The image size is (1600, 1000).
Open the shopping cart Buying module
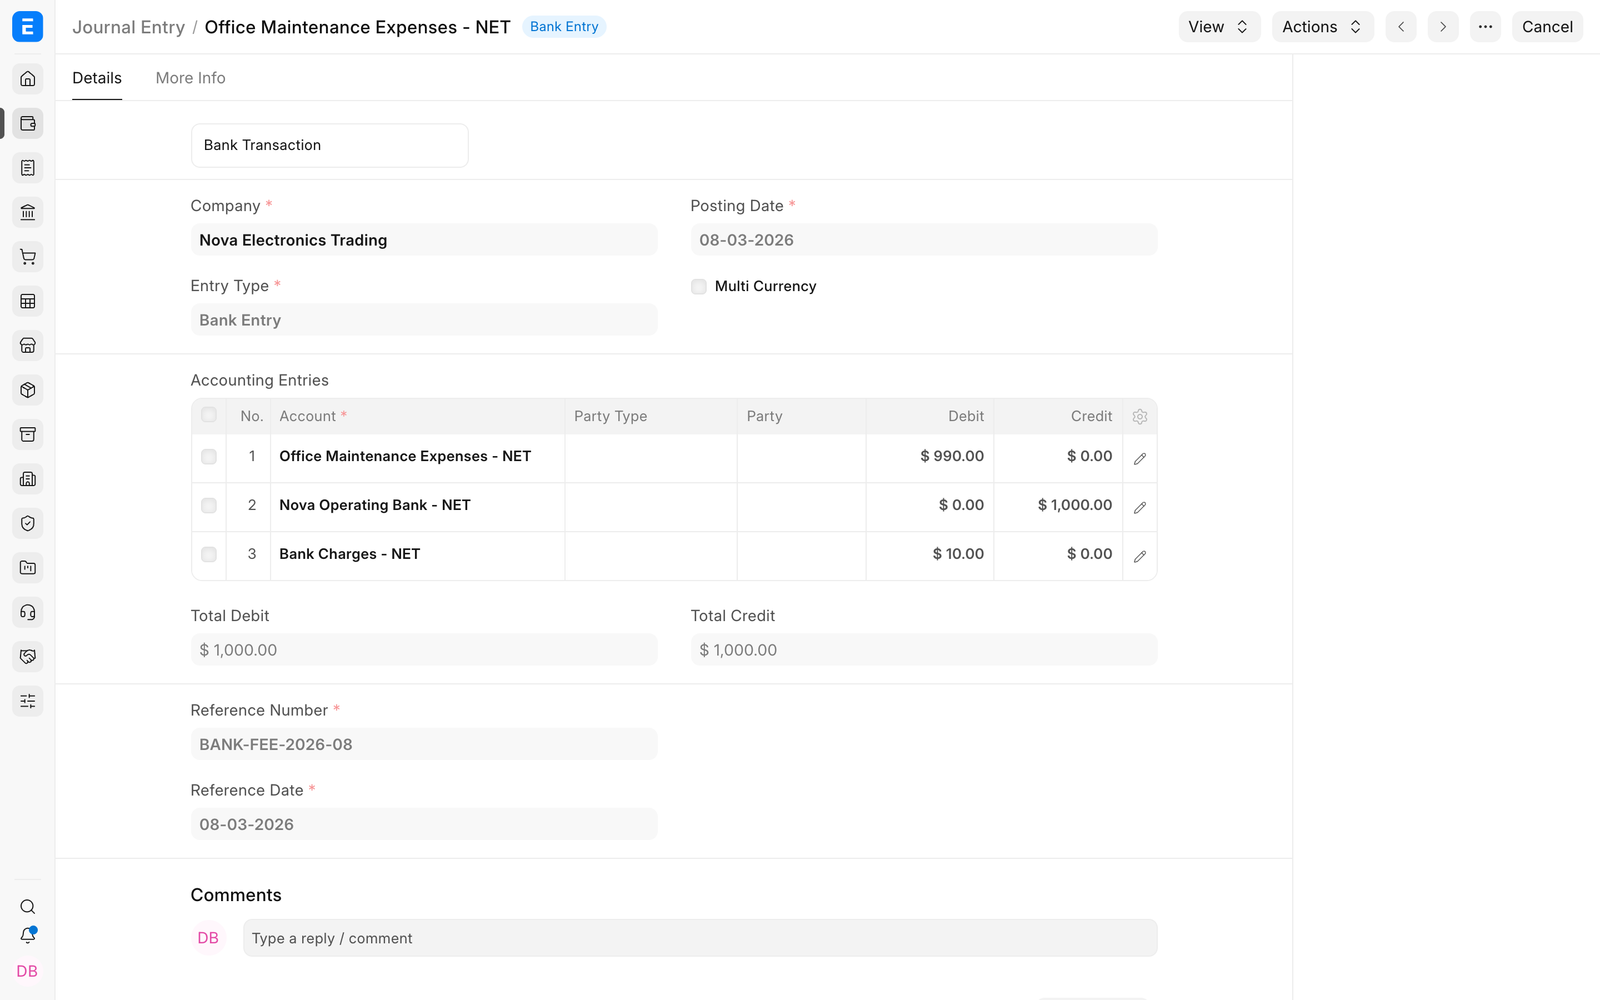[28, 257]
